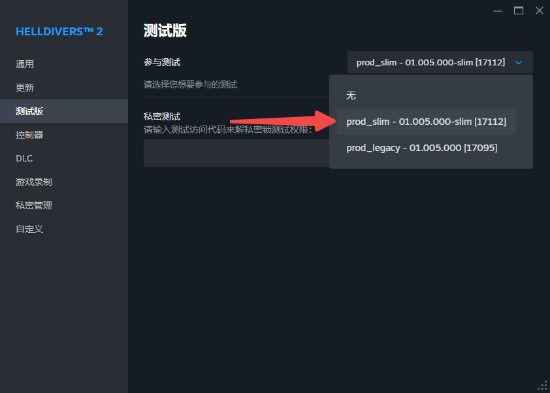550x393 pixels.
Task: Click the window resize grip corner
Action: (x=542, y=386)
